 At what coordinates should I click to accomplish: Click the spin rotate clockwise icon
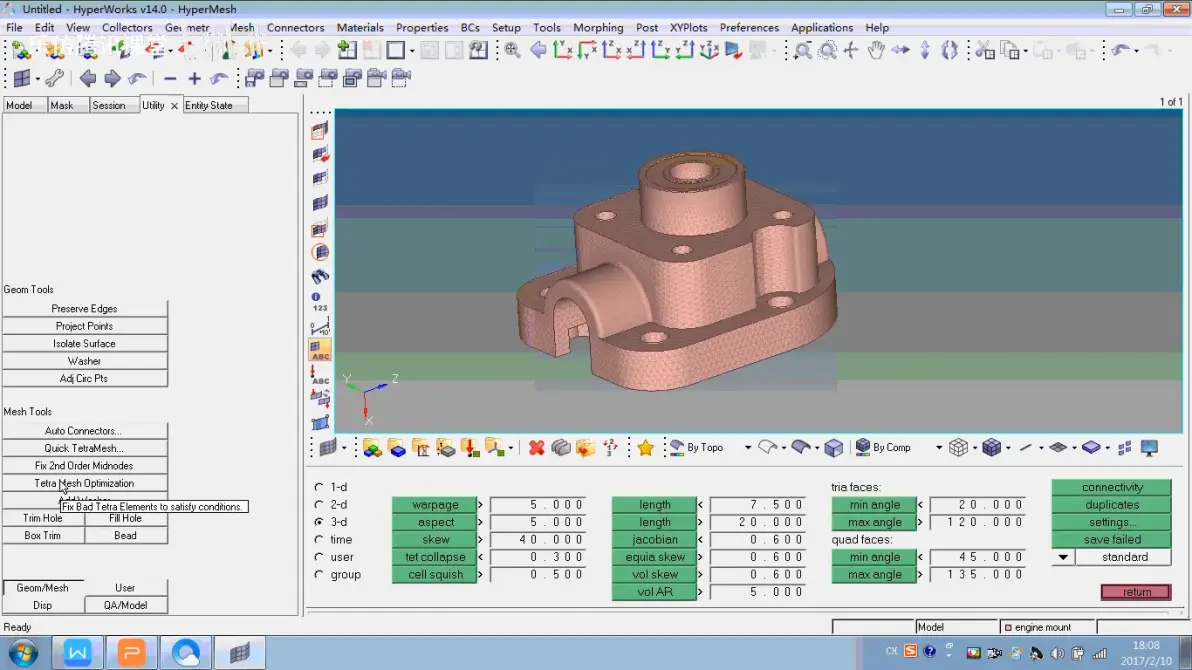949,51
